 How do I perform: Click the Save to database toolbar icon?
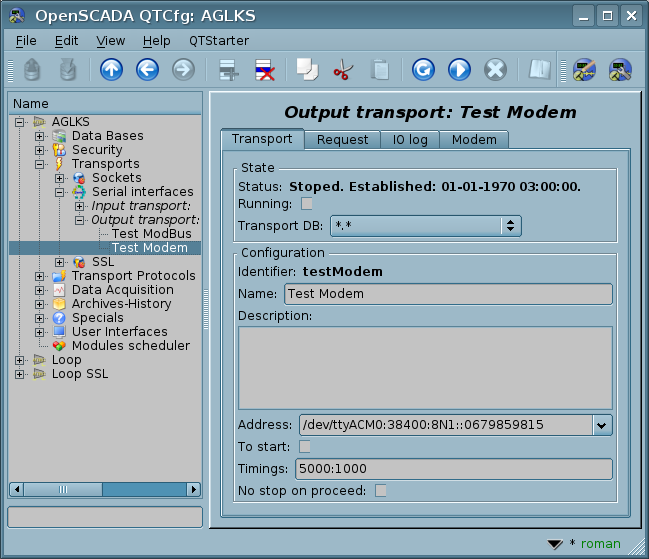click(68, 70)
